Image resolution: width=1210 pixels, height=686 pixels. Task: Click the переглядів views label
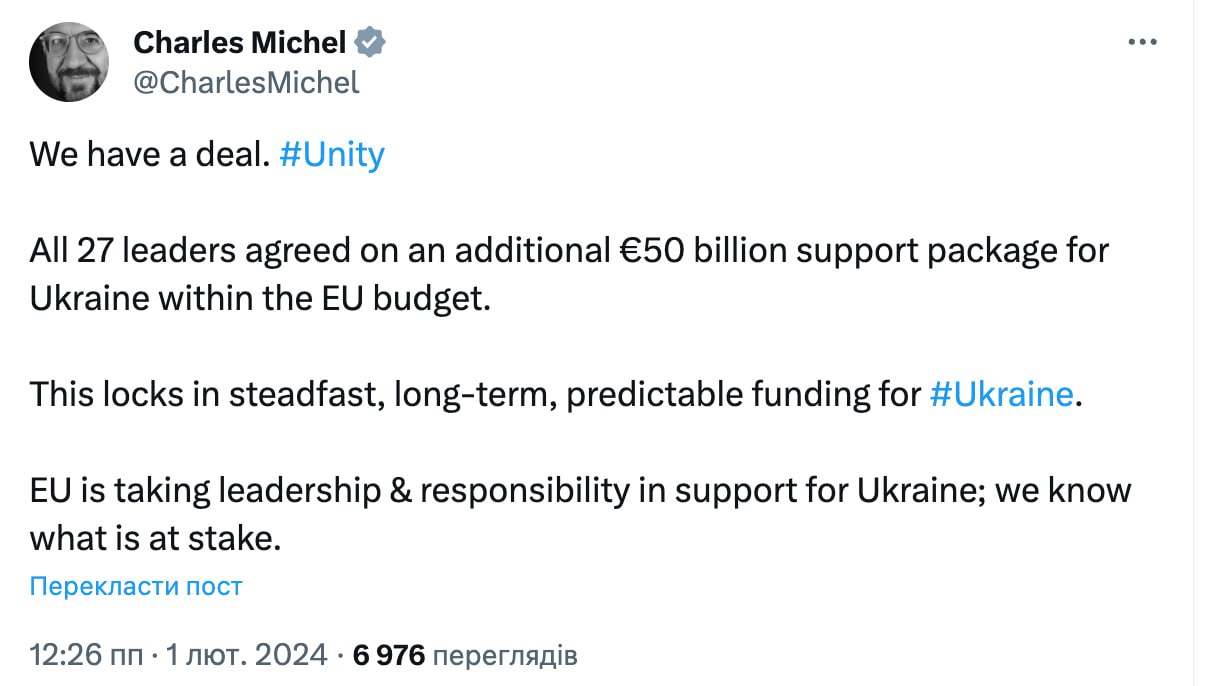click(507, 655)
